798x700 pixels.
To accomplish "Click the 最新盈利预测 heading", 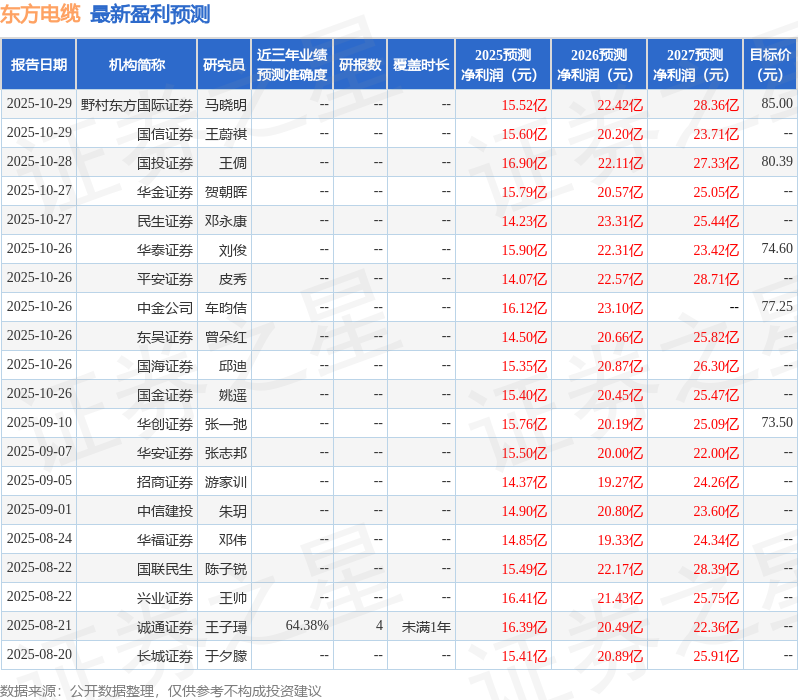I will [x=150, y=14].
